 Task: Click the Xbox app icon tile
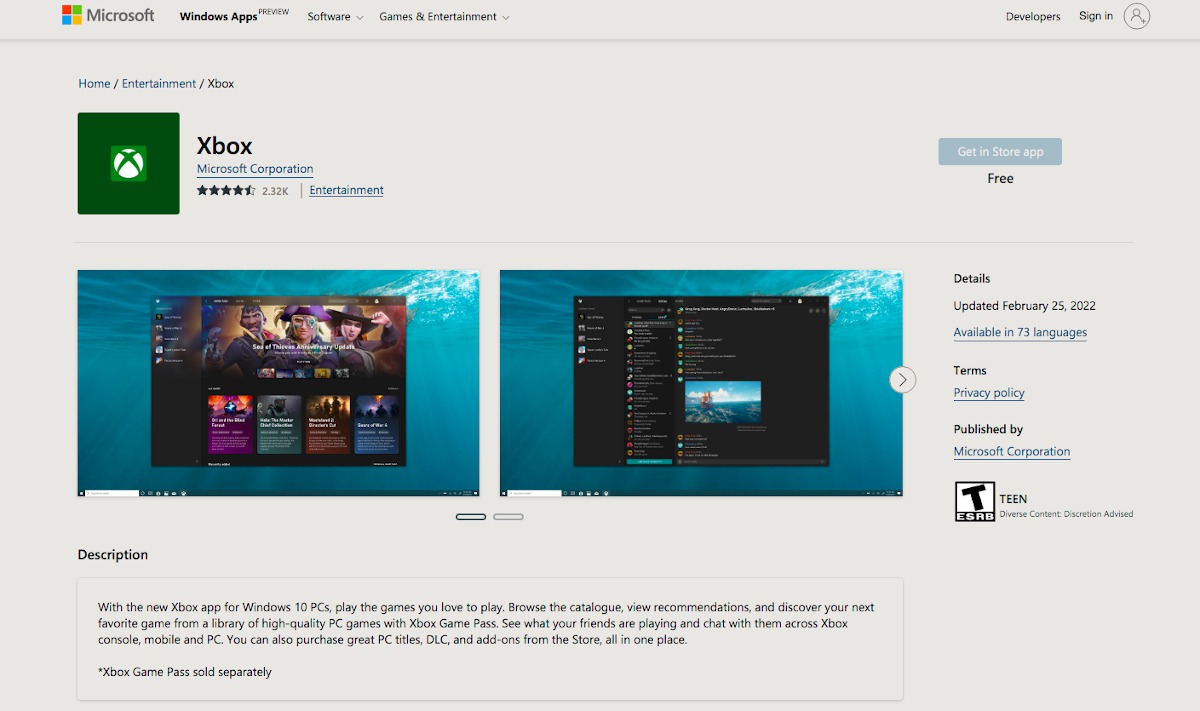tap(128, 163)
